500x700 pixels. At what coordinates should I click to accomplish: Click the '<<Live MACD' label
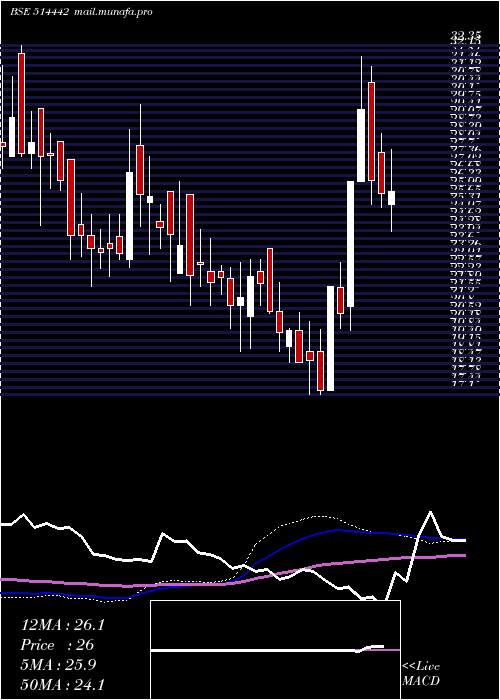coord(421,674)
